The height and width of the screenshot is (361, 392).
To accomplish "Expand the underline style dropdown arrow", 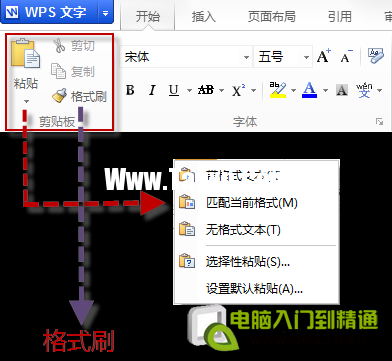I will click(189, 90).
